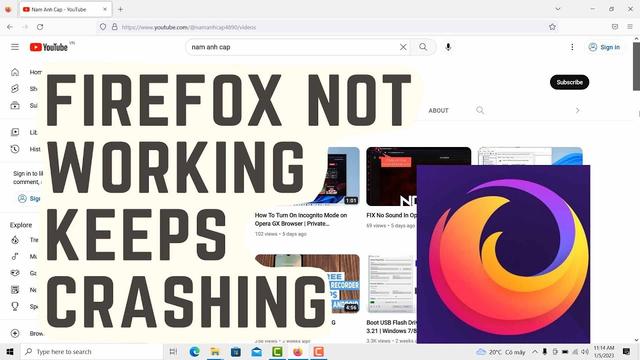Open the YouTube guide hamburger menu

15,47
